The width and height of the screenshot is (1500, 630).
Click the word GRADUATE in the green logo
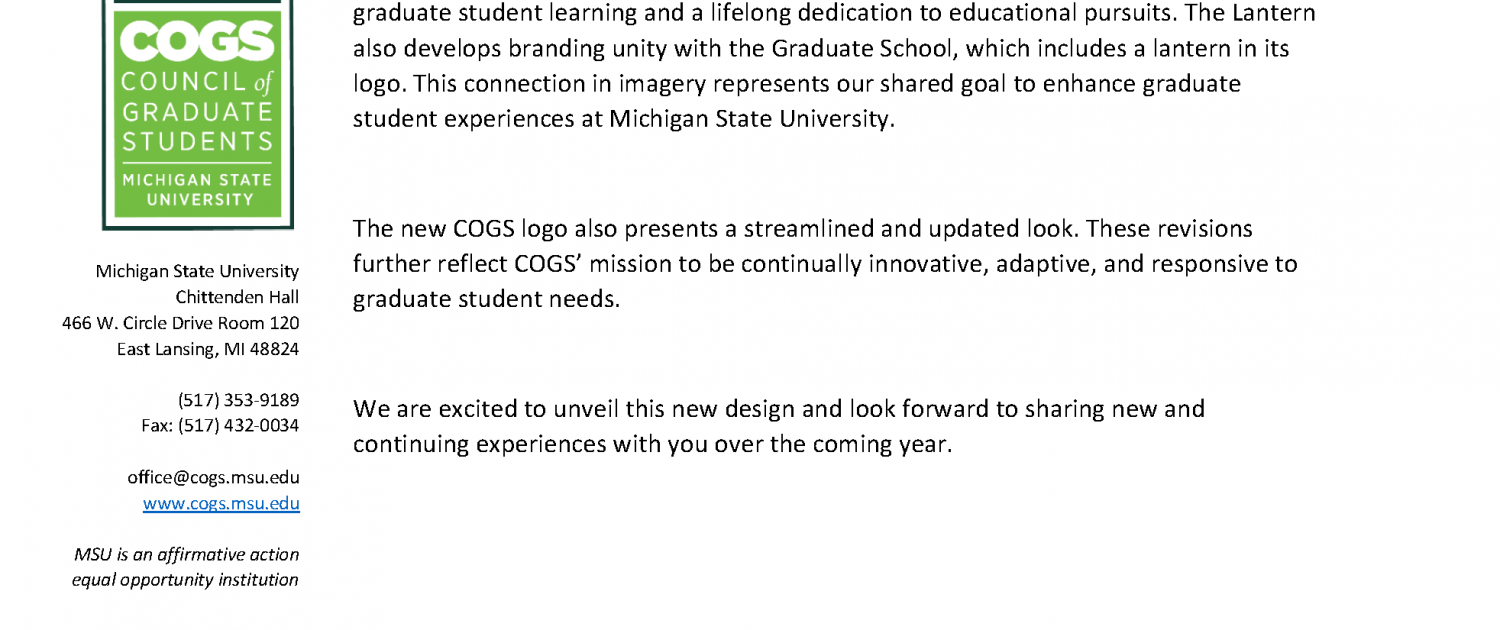click(x=197, y=111)
